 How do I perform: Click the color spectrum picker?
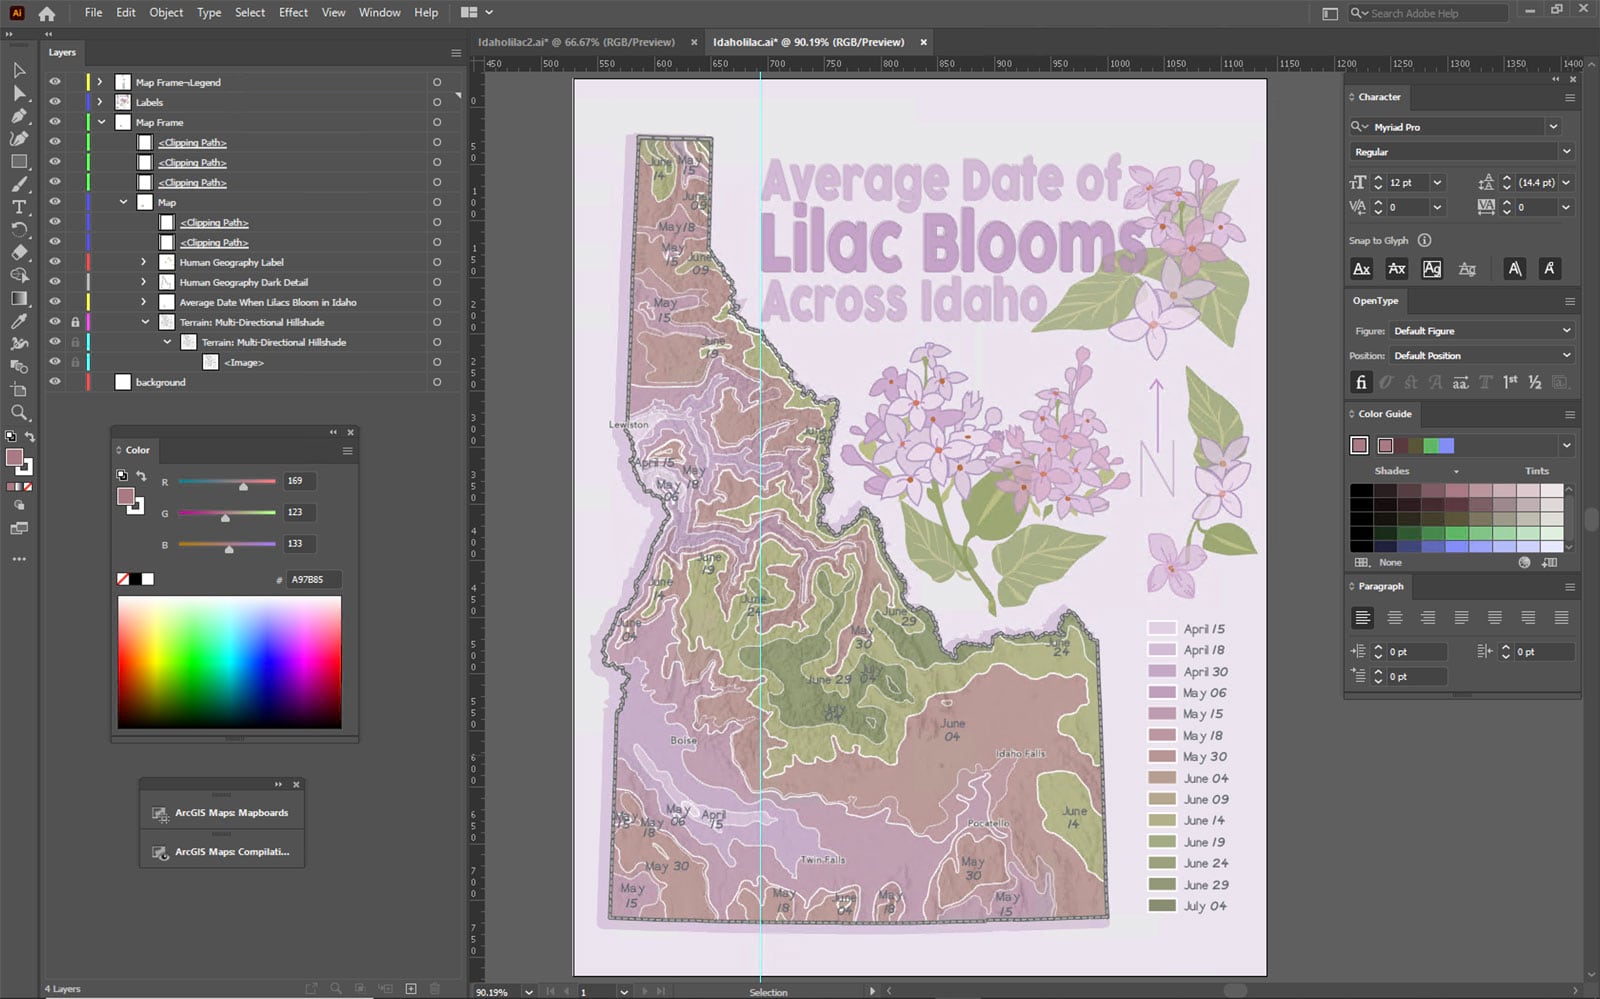(229, 662)
